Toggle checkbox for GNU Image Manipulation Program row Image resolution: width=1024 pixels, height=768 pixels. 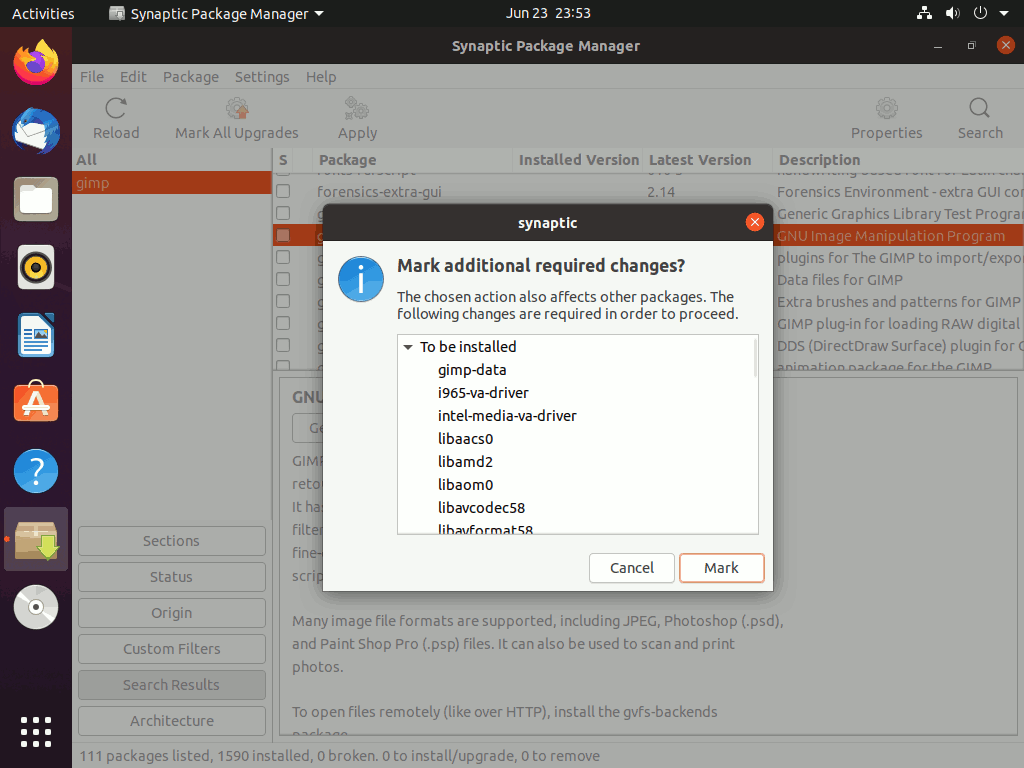[283, 235]
